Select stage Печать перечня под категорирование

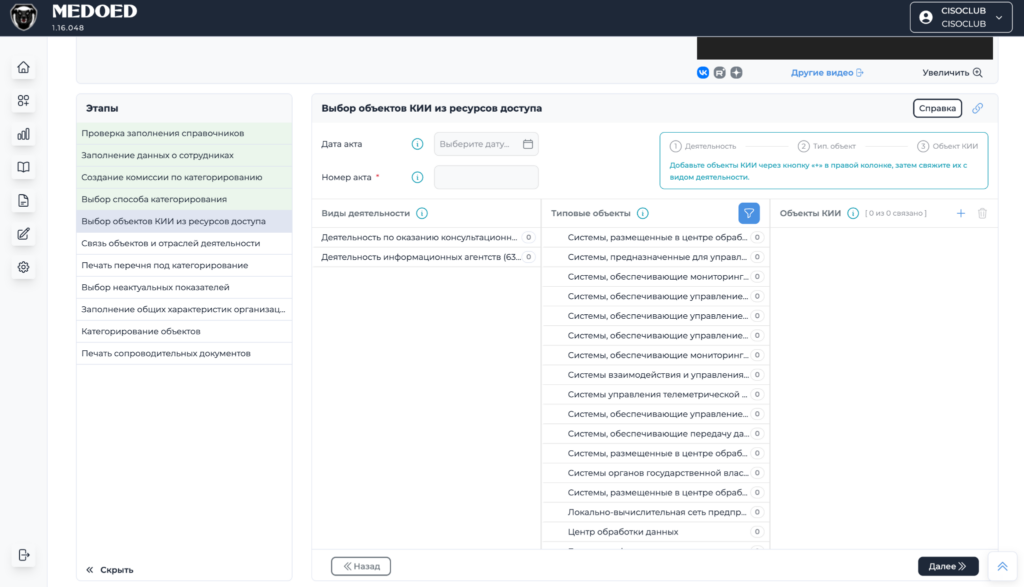pos(184,265)
